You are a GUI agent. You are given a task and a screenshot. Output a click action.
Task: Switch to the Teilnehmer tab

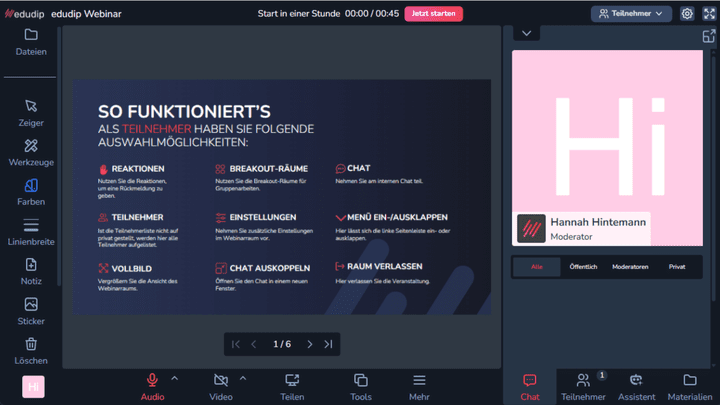pyautogui.click(x=583, y=387)
